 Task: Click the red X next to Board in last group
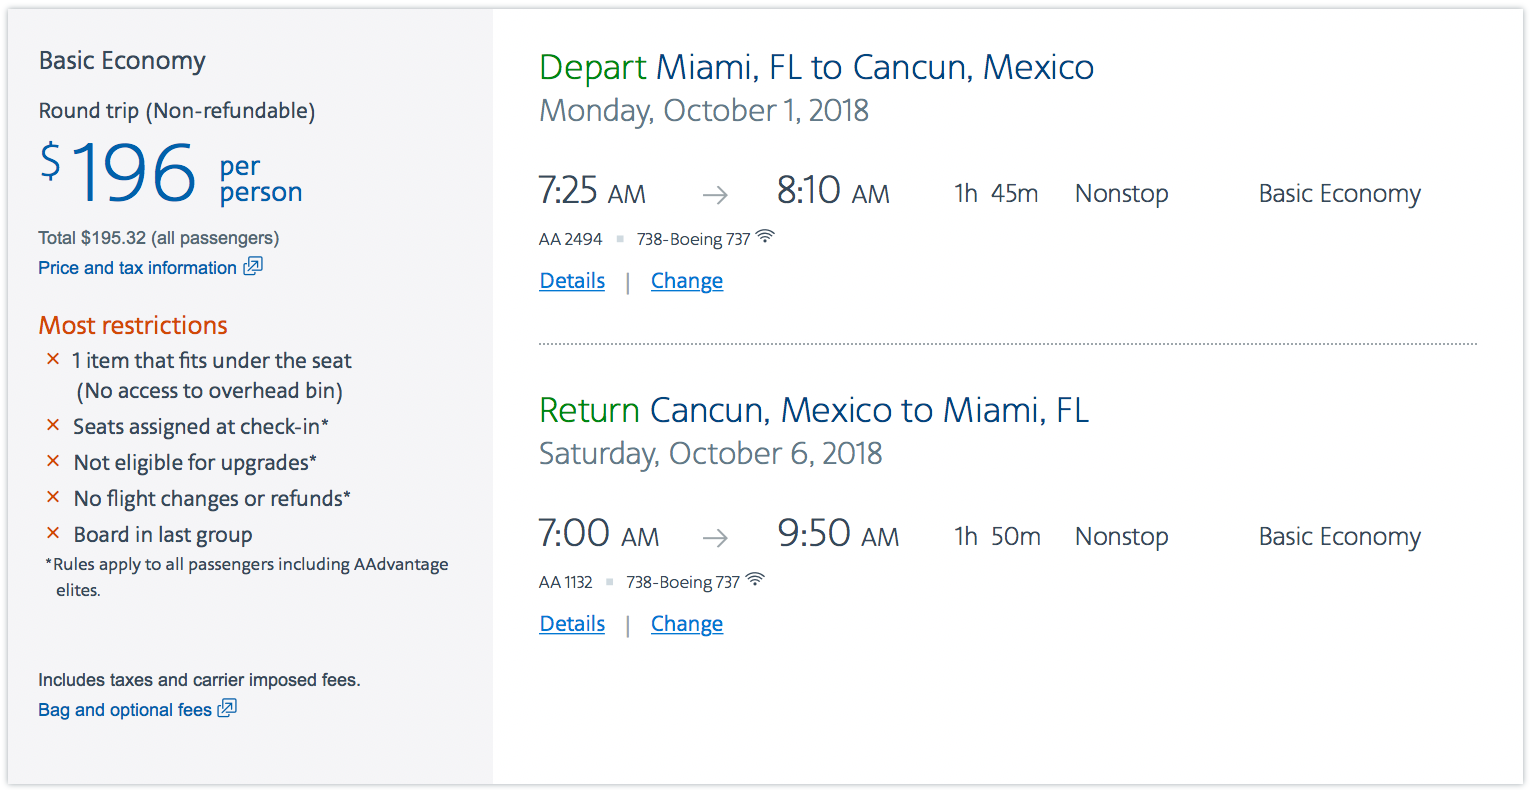pos(53,533)
